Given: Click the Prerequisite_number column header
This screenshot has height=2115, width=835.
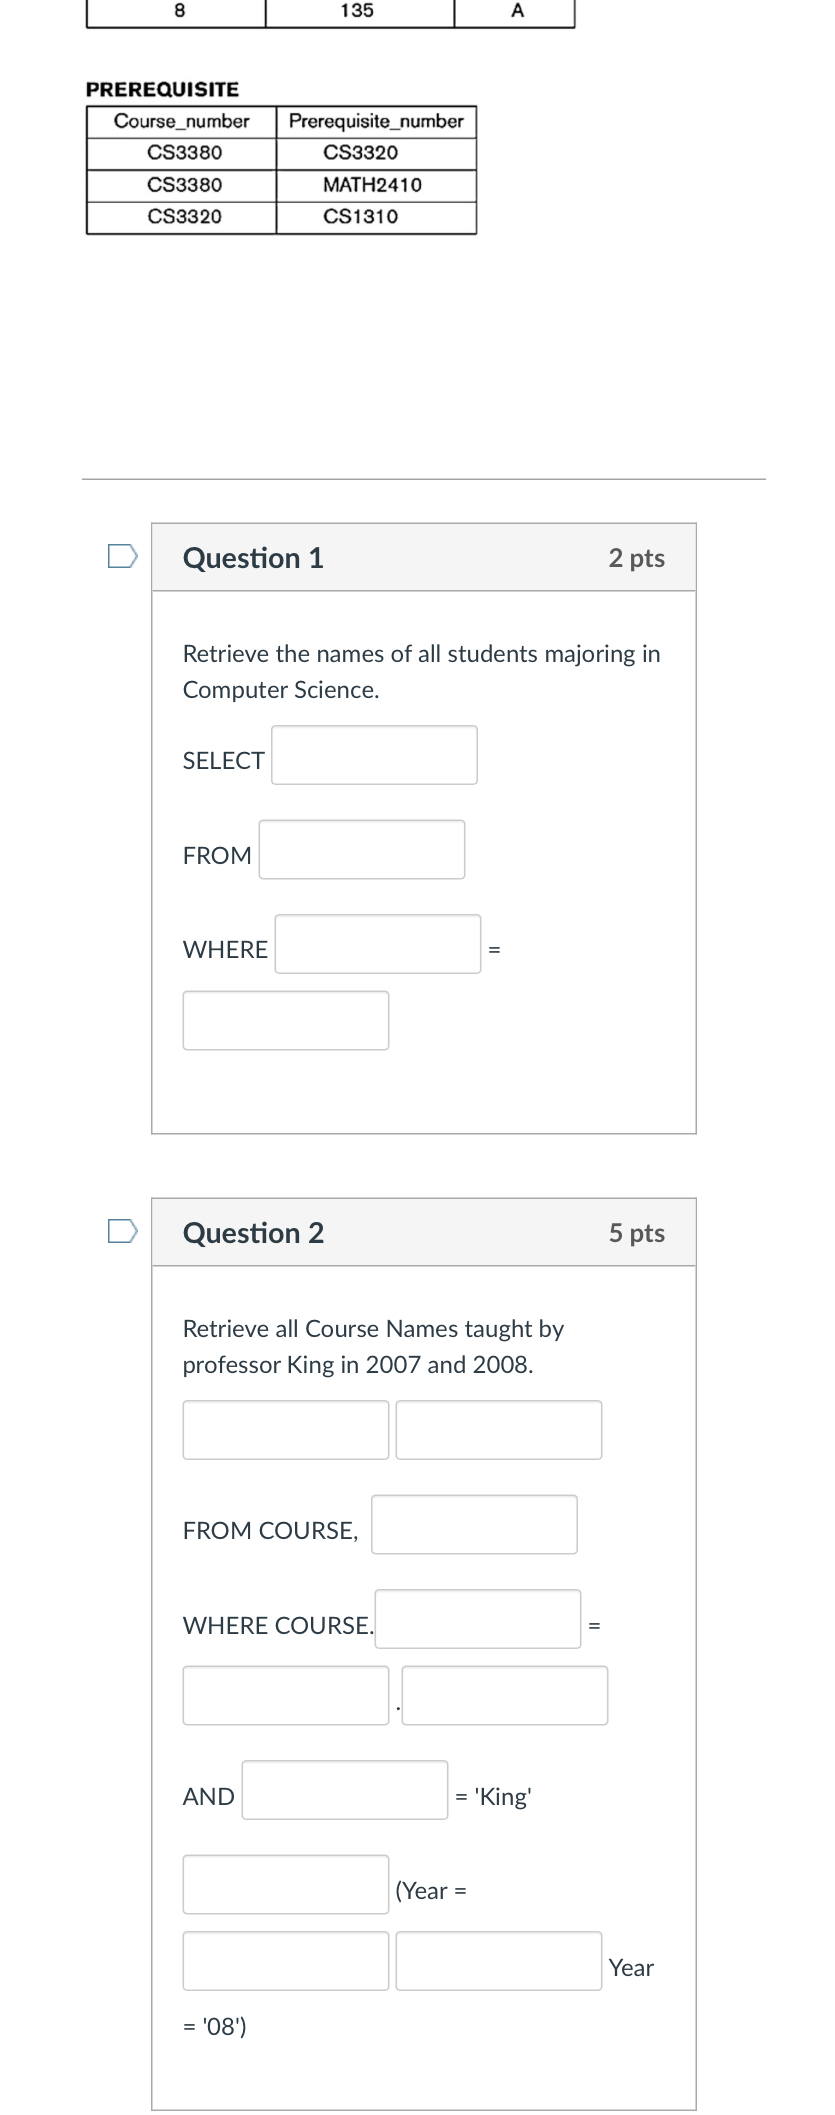Looking at the screenshot, I should (x=376, y=121).
